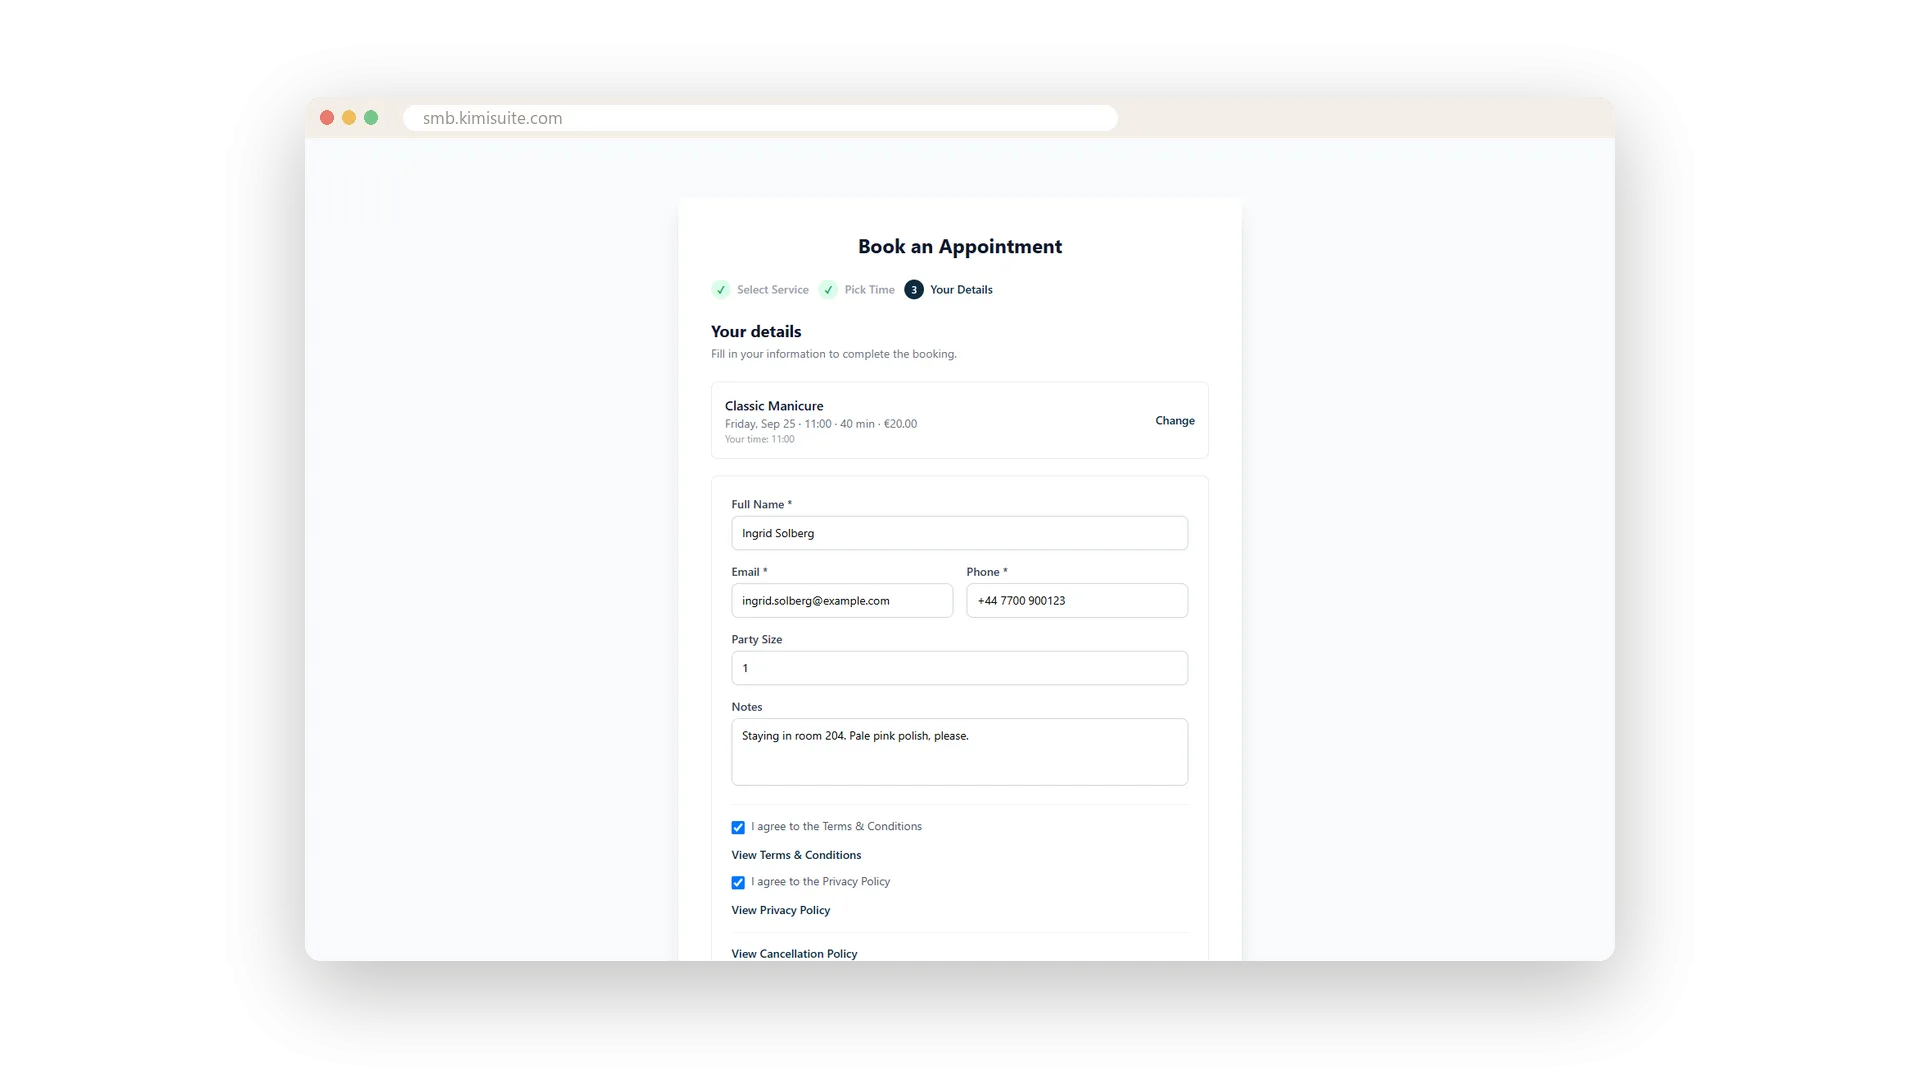1920x1080 pixels.
Task: Click the "I agree to the Terms & Conditions" label
Action: pos(836,827)
